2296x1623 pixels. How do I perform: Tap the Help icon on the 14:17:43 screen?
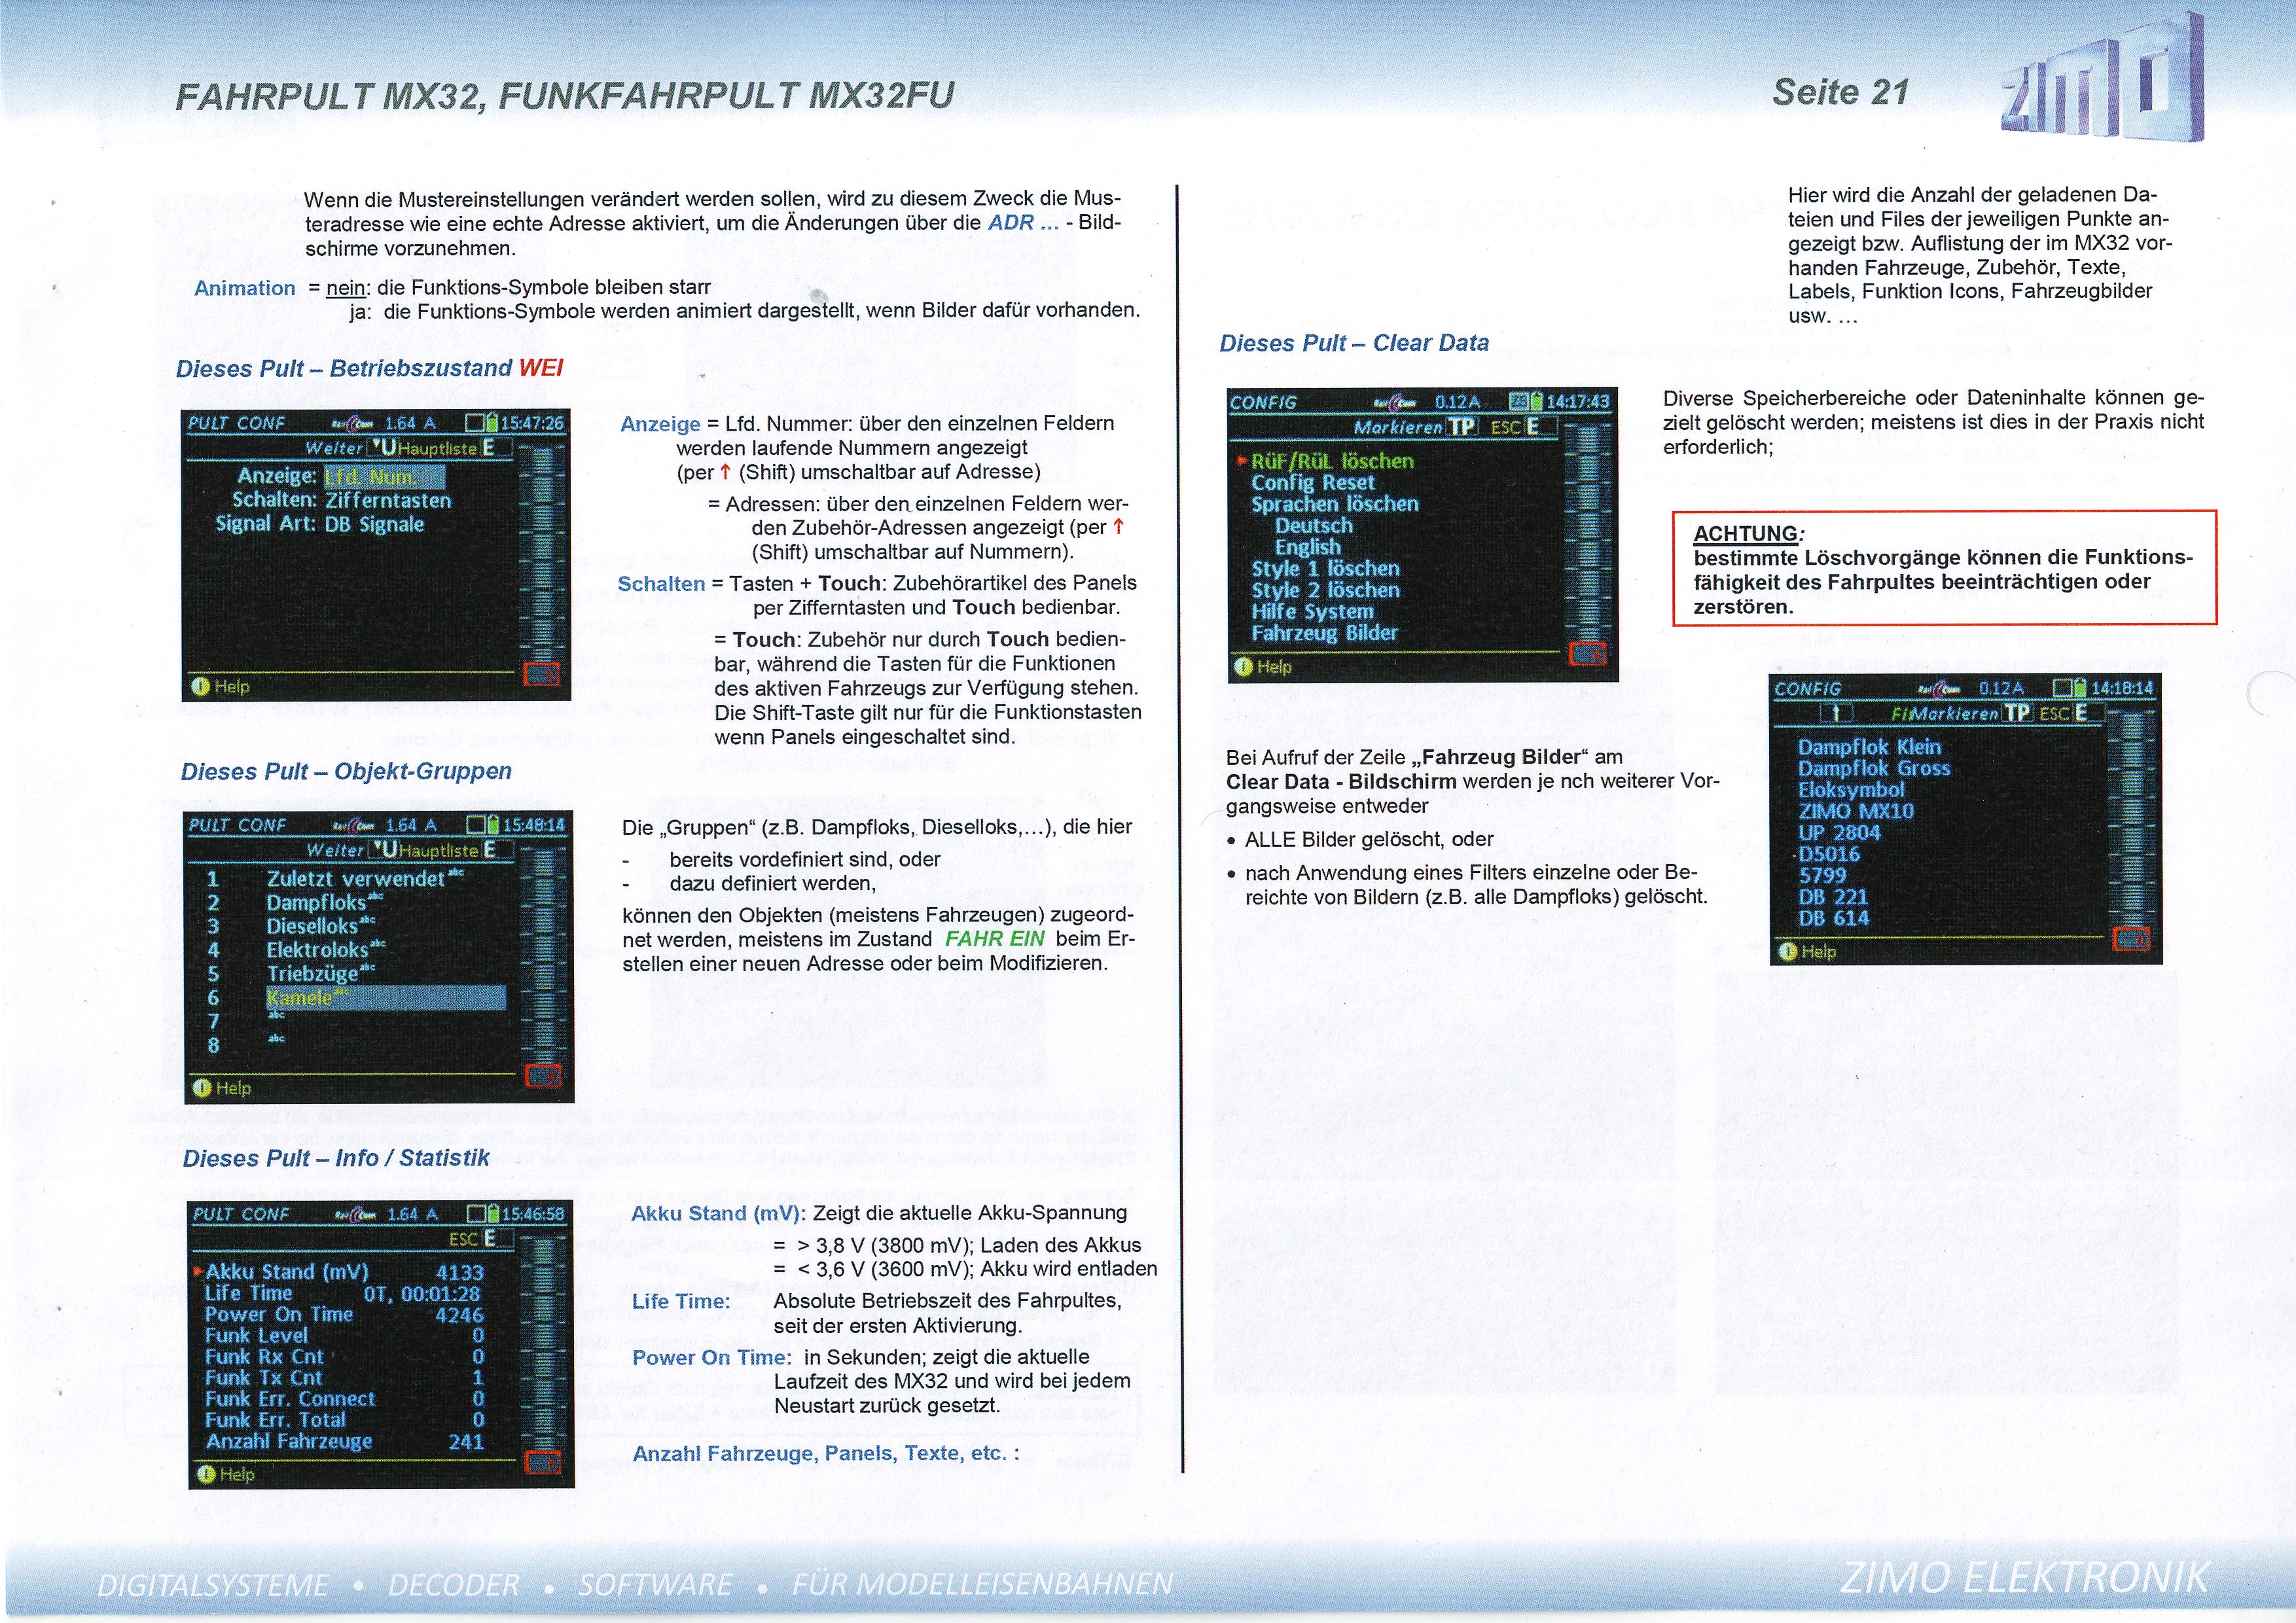1243,666
